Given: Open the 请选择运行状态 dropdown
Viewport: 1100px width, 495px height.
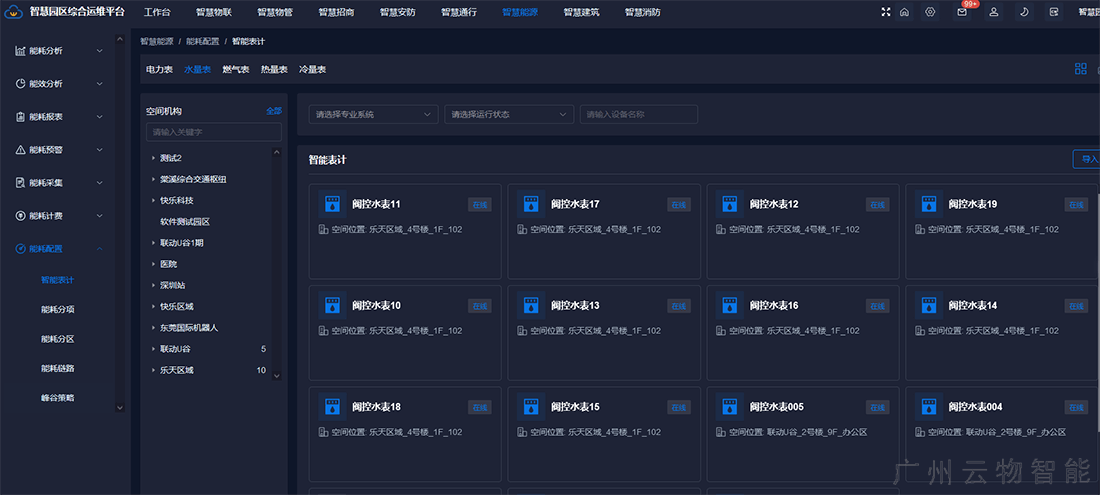Looking at the screenshot, I should pos(509,114).
